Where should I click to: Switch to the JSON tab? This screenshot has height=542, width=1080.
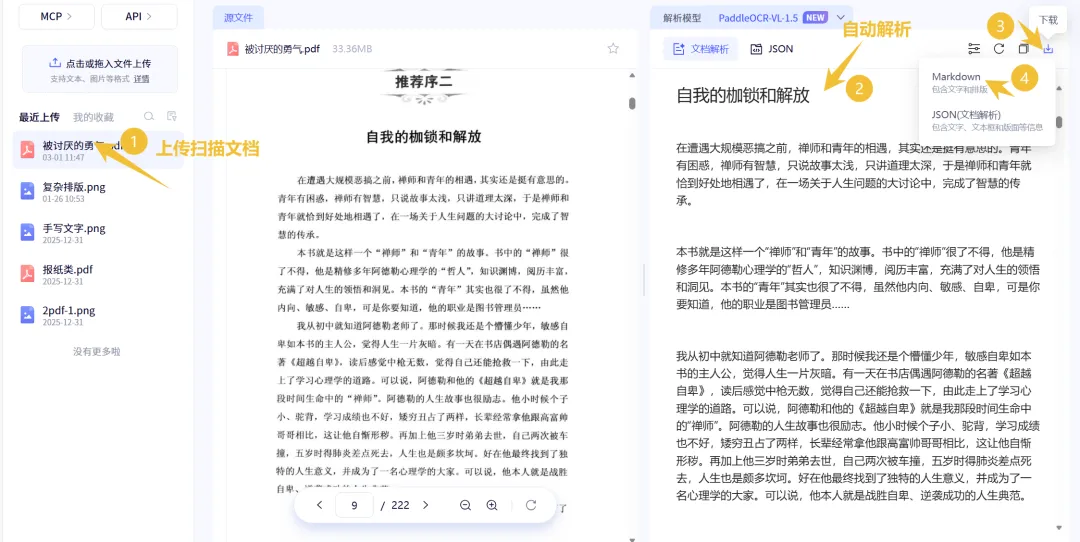[772, 49]
